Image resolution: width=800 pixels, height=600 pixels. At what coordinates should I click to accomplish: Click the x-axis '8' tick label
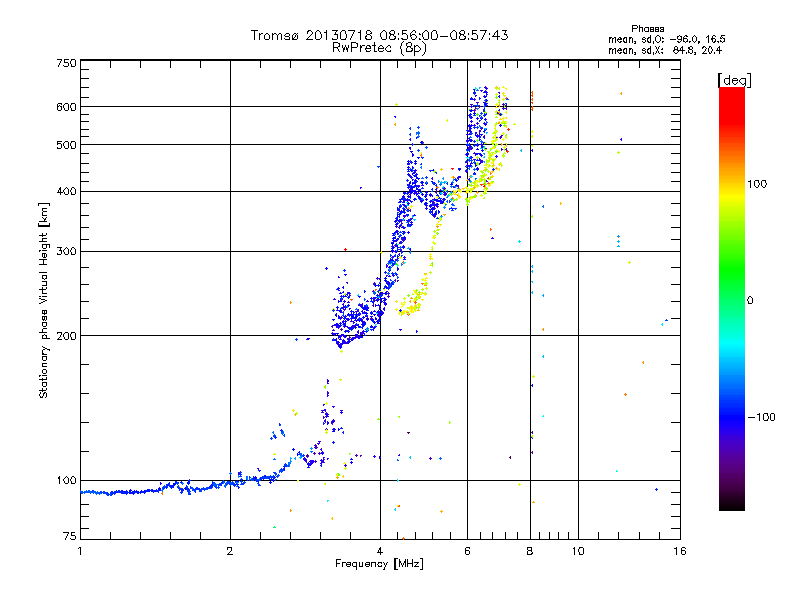tap(530, 551)
